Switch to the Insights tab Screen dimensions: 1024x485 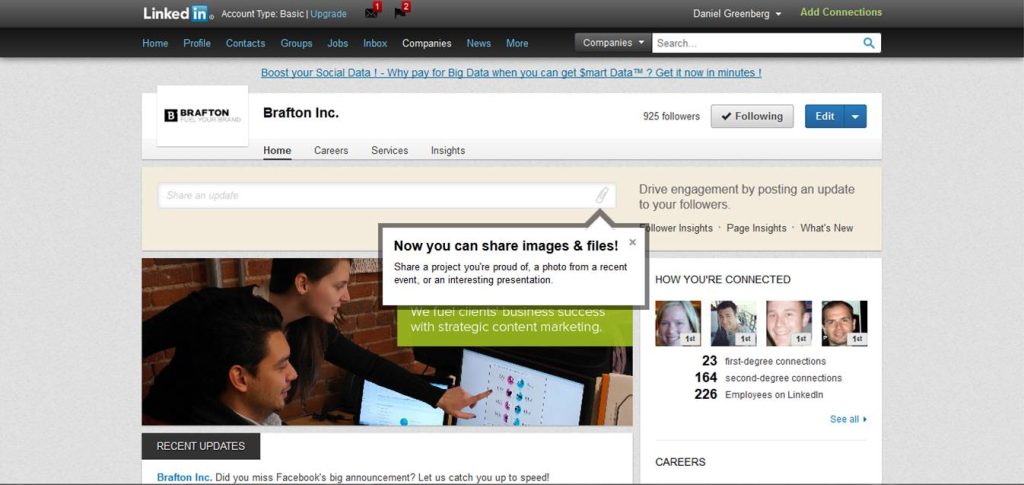[x=448, y=151]
